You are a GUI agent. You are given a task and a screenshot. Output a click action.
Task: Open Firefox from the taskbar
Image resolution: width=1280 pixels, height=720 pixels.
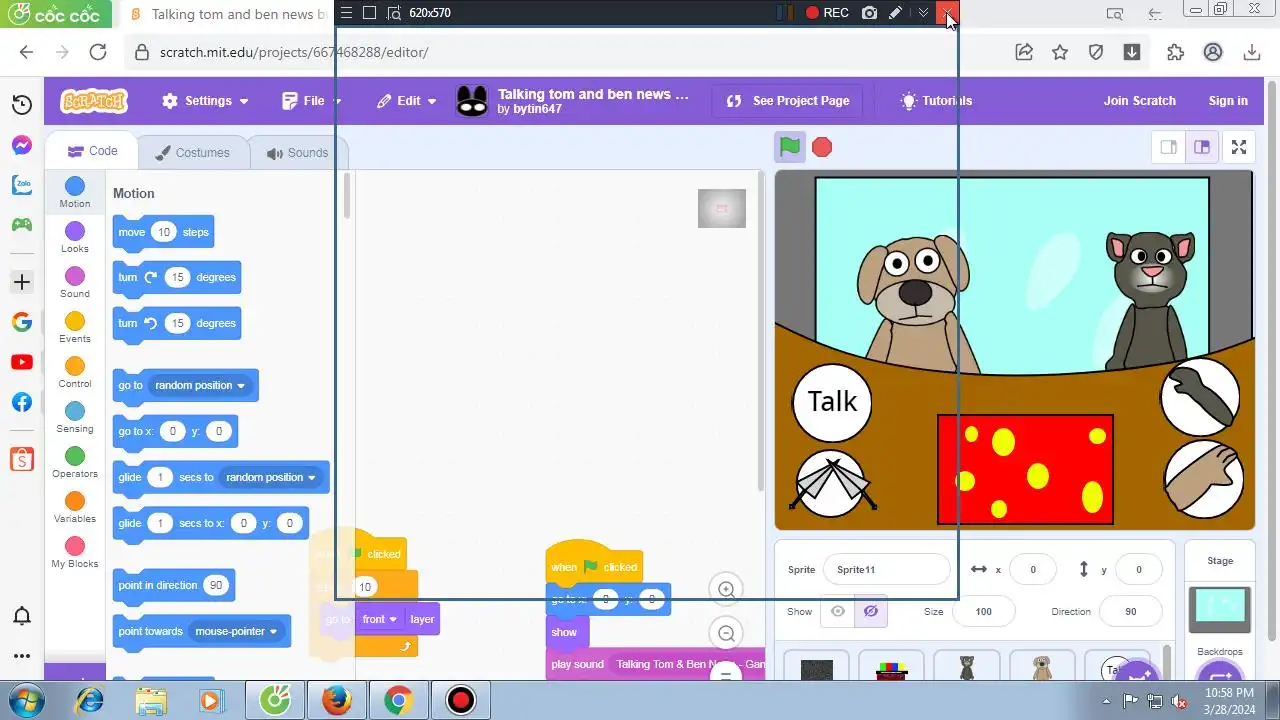336,700
